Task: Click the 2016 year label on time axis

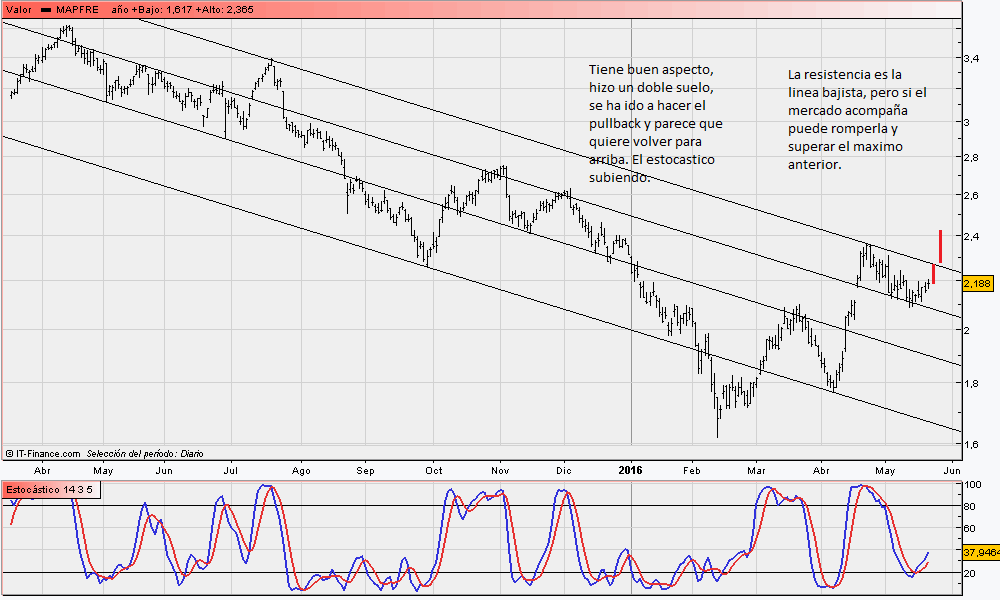Action: click(631, 469)
